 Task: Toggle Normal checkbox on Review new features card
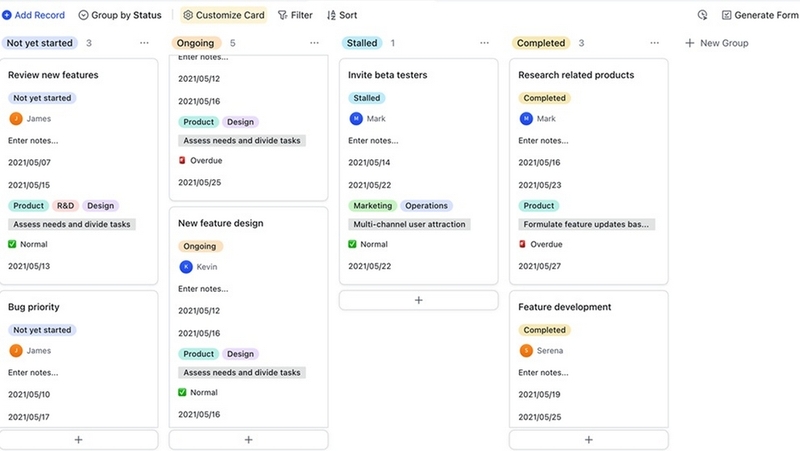12,244
